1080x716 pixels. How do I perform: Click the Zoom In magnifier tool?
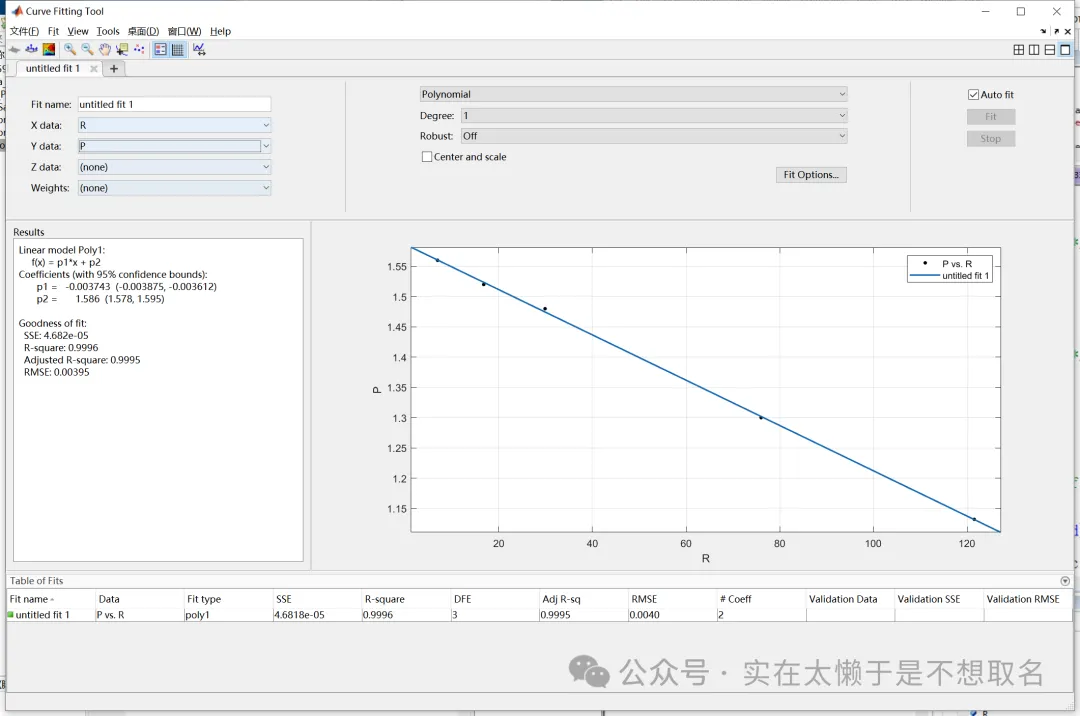tap(70, 49)
